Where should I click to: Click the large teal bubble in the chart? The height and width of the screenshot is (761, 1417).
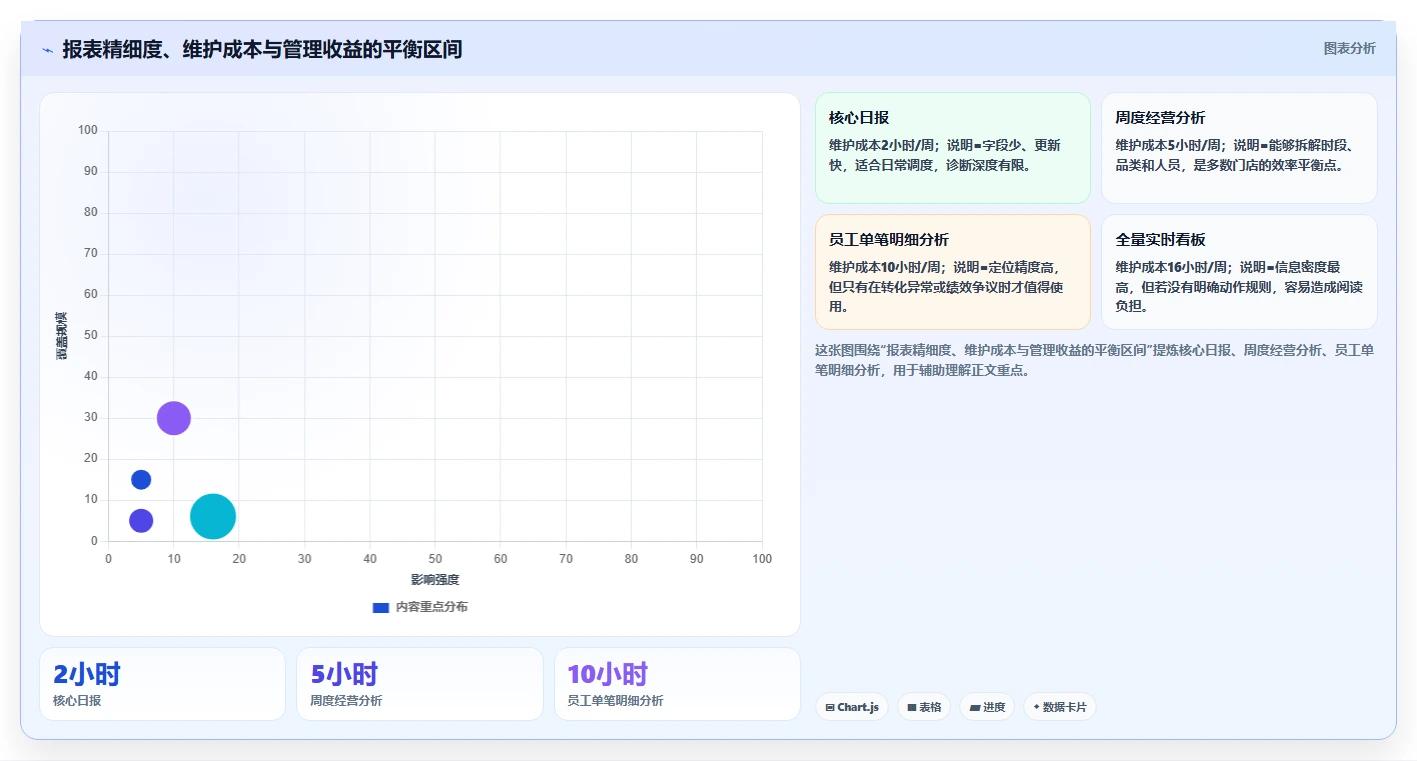pyautogui.click(x=213, y=516)
